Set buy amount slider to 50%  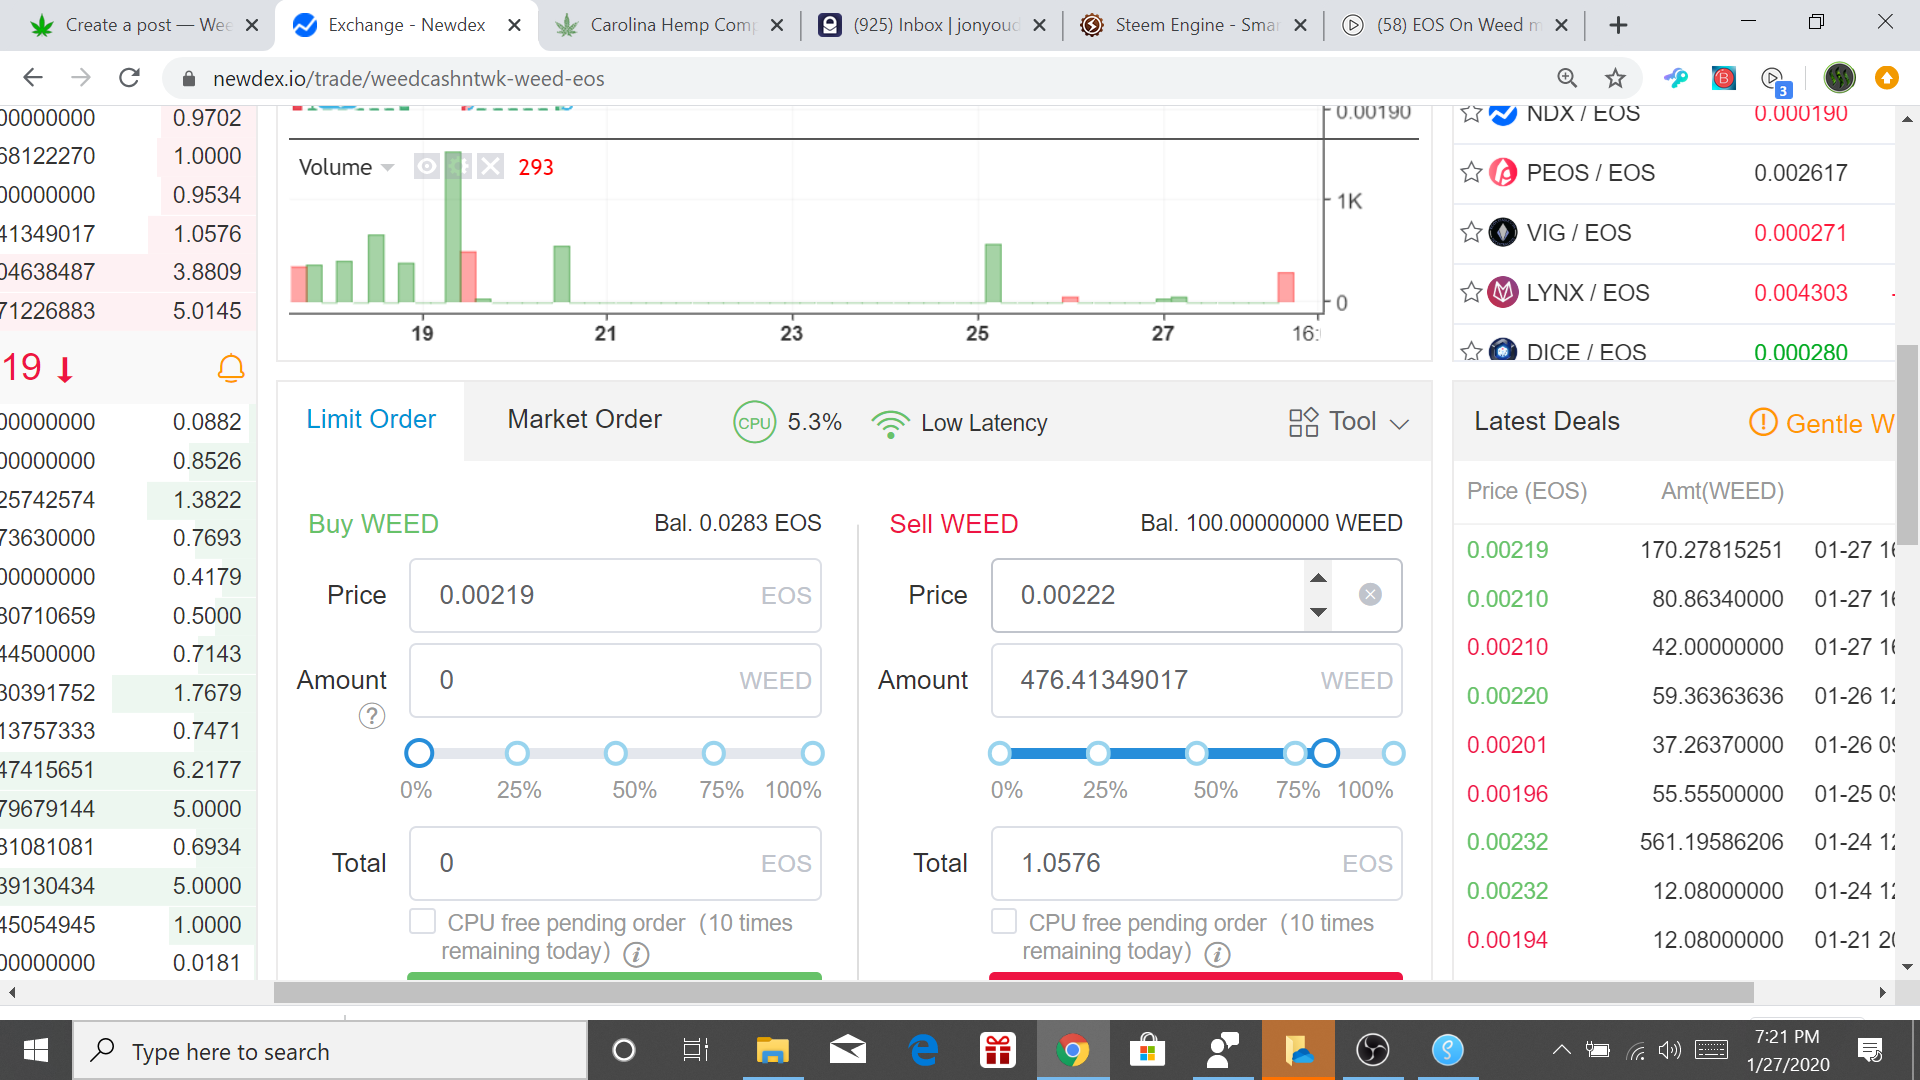[616, 753]
